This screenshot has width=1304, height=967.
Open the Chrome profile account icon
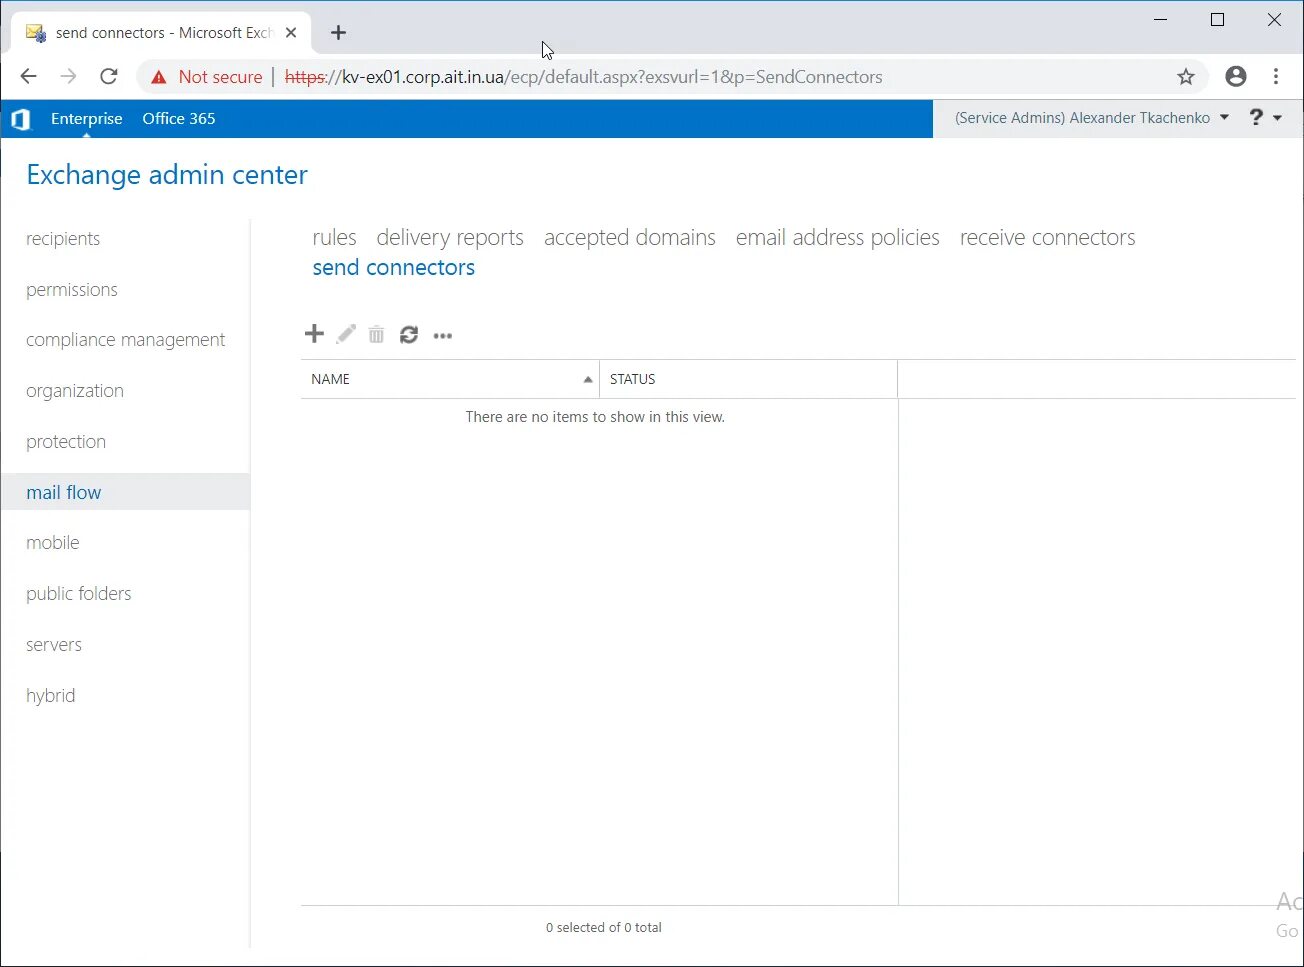(x=1236, y=76)
